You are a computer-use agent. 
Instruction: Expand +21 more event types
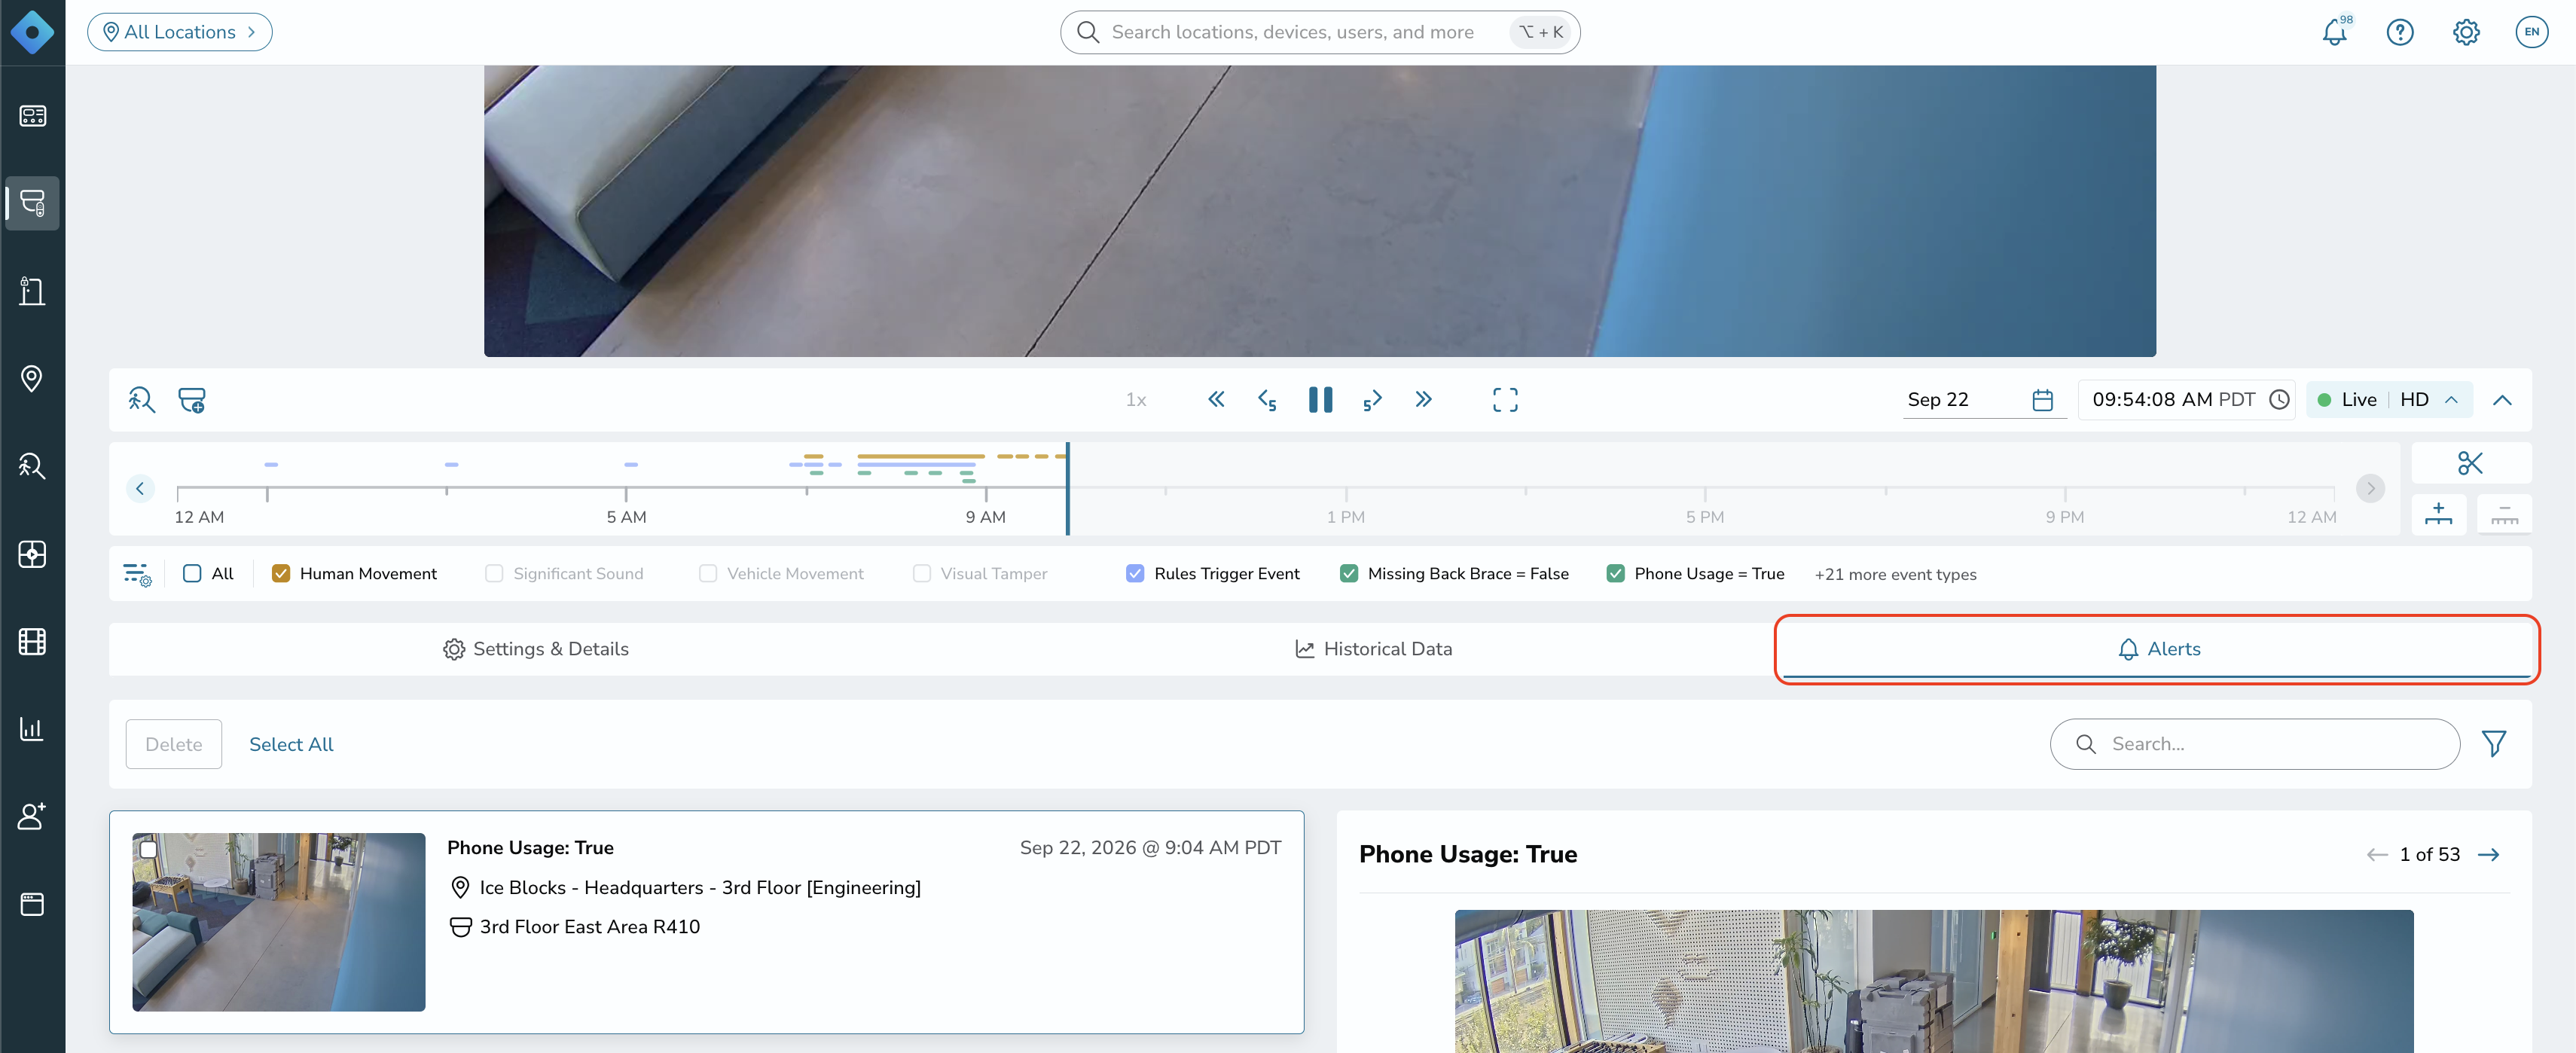pyautogui.click(x=1895, y=575)
